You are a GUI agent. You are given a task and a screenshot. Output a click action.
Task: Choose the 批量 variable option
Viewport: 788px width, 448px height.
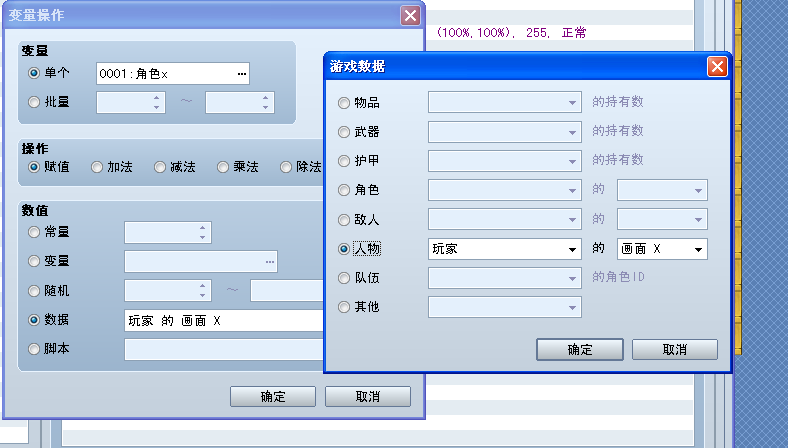pyautogui.click(x=34, y=102)
